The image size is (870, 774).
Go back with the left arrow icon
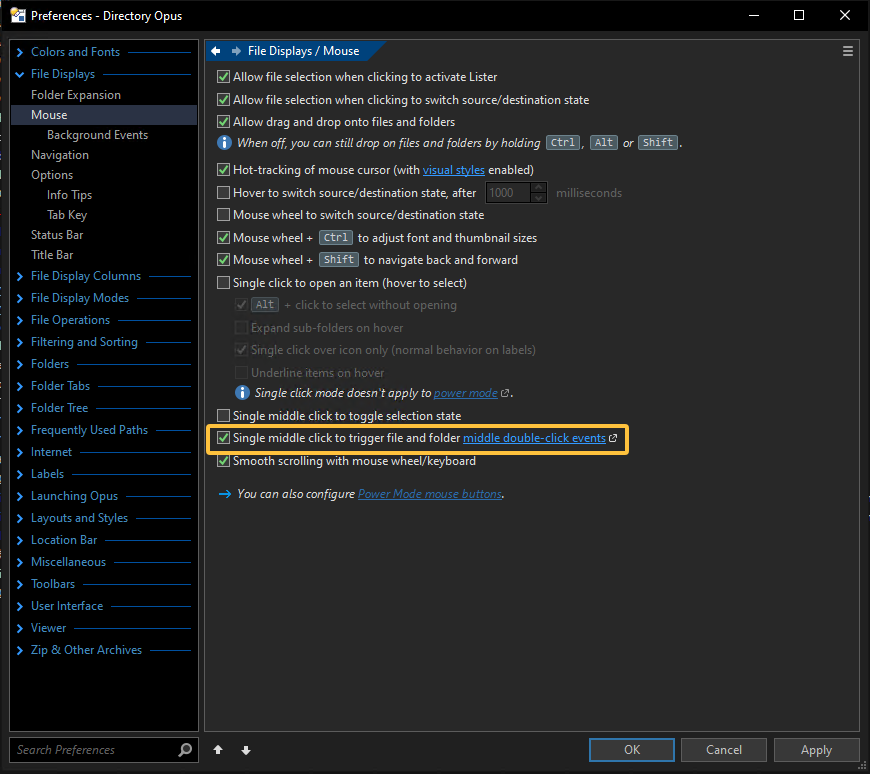(216, 51)
